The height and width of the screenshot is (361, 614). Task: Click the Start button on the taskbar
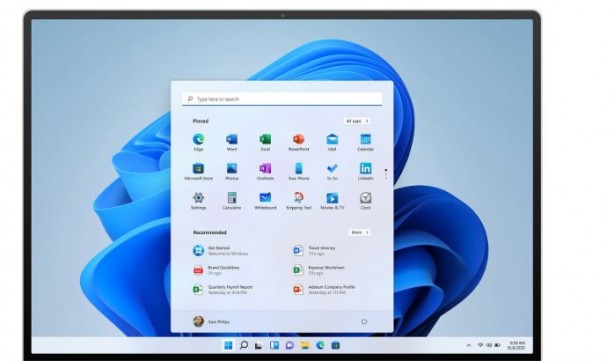(228, 345)
